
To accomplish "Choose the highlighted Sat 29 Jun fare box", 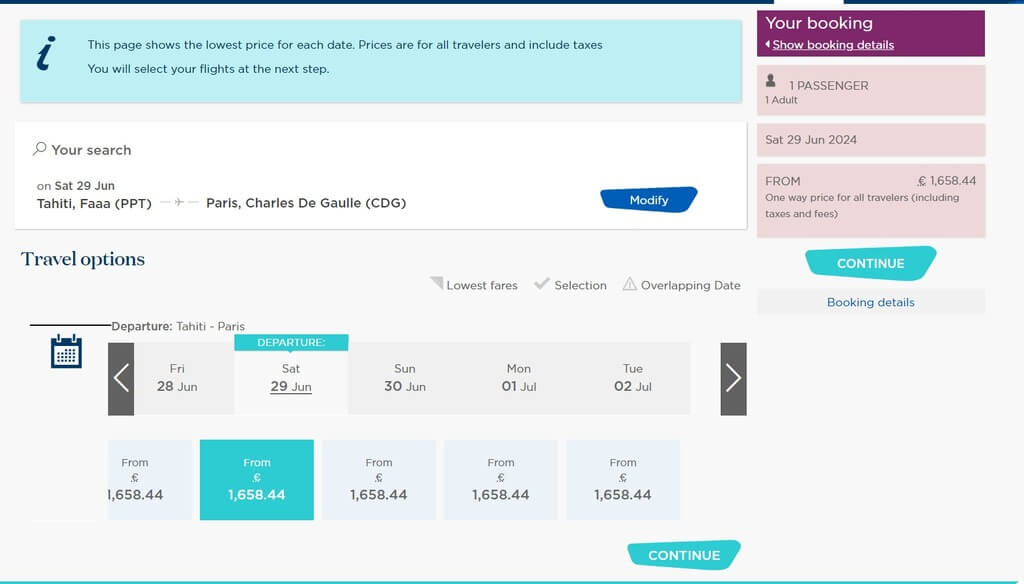I will [257, 480].
